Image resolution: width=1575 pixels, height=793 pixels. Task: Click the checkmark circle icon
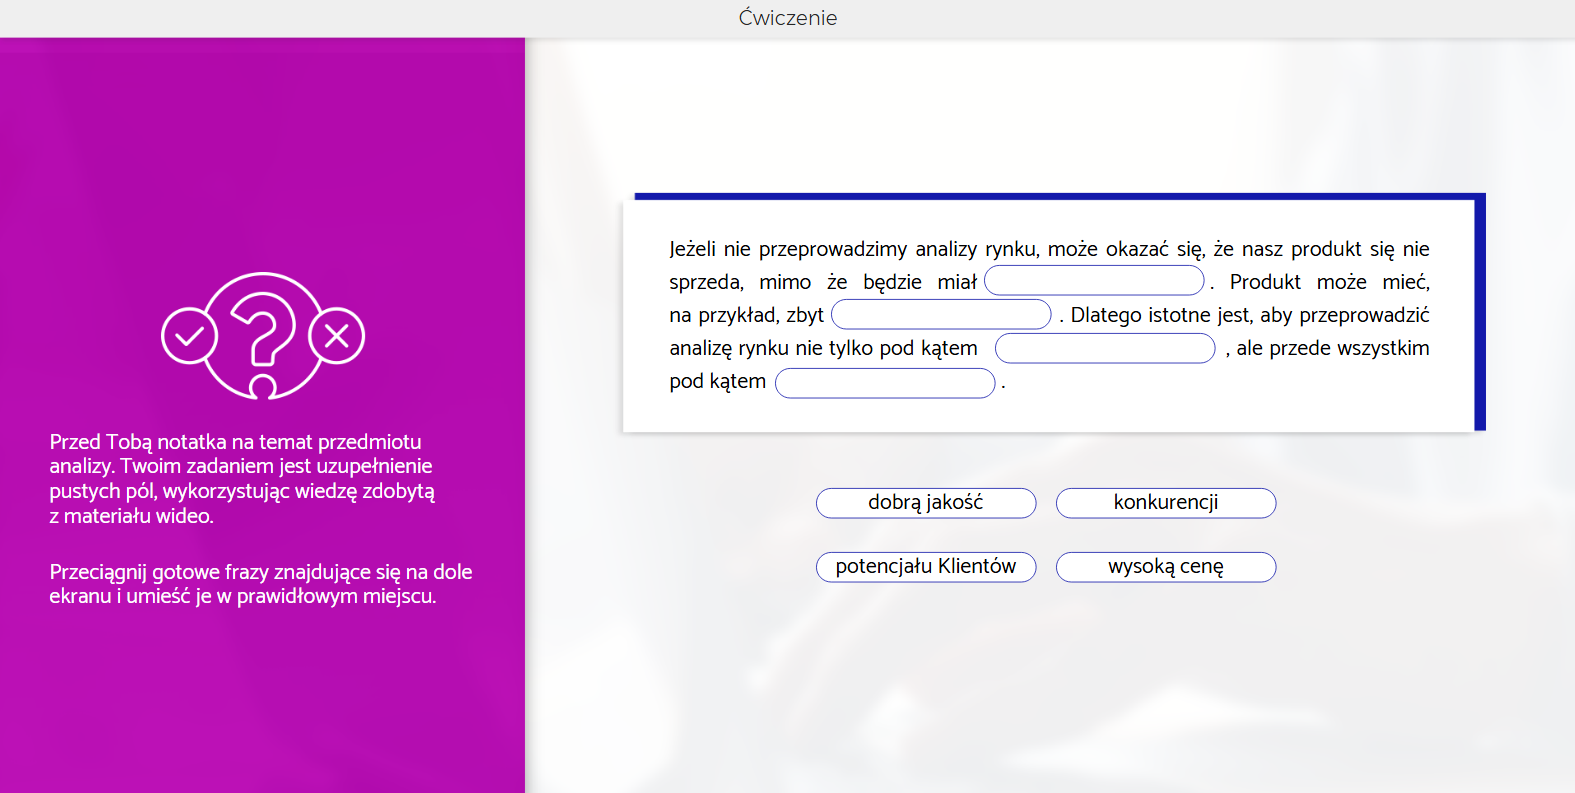[x=189, y=336]
